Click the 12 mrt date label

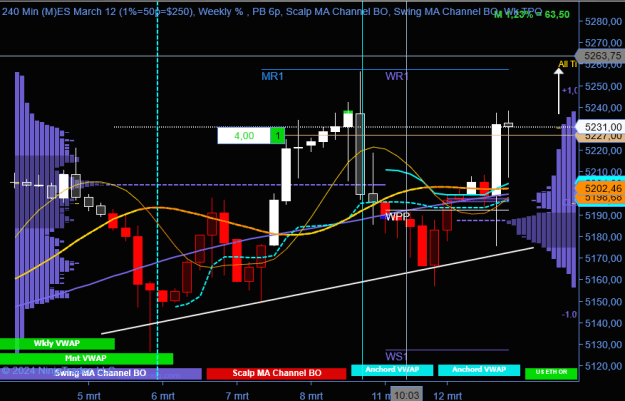click(447, 396)
